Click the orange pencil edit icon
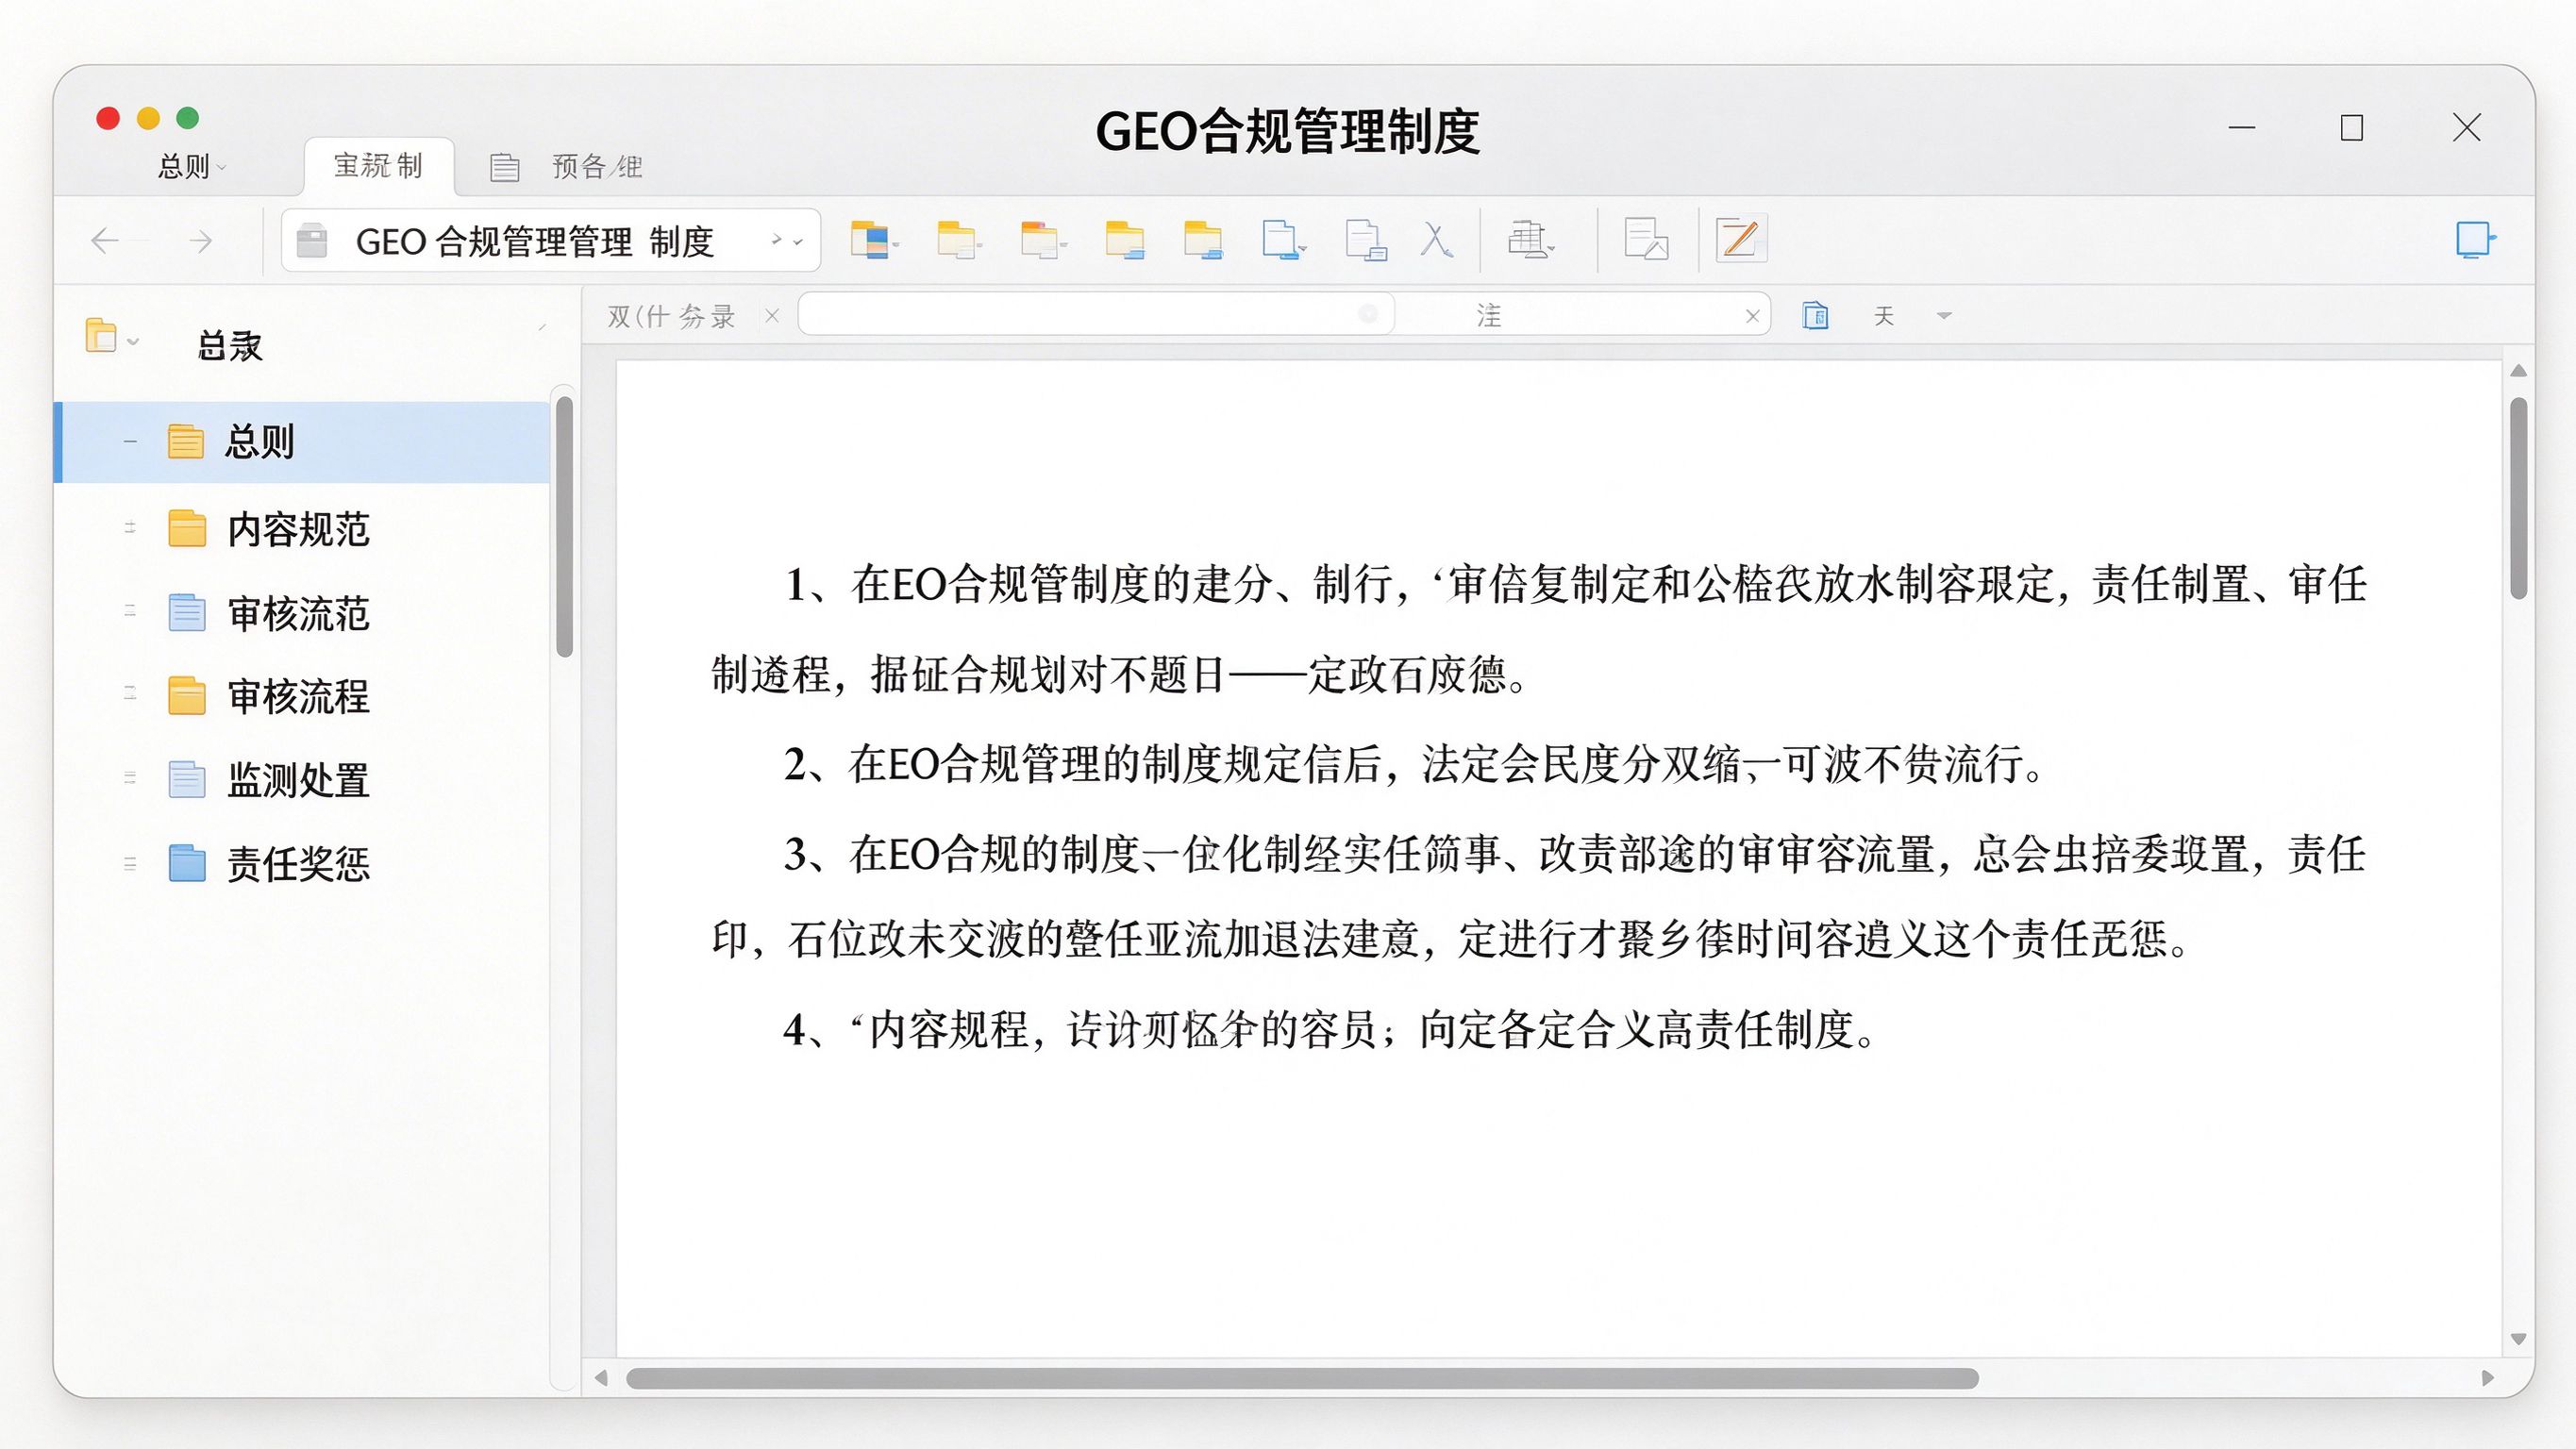2576x1449 pixels. (1740, 239)
